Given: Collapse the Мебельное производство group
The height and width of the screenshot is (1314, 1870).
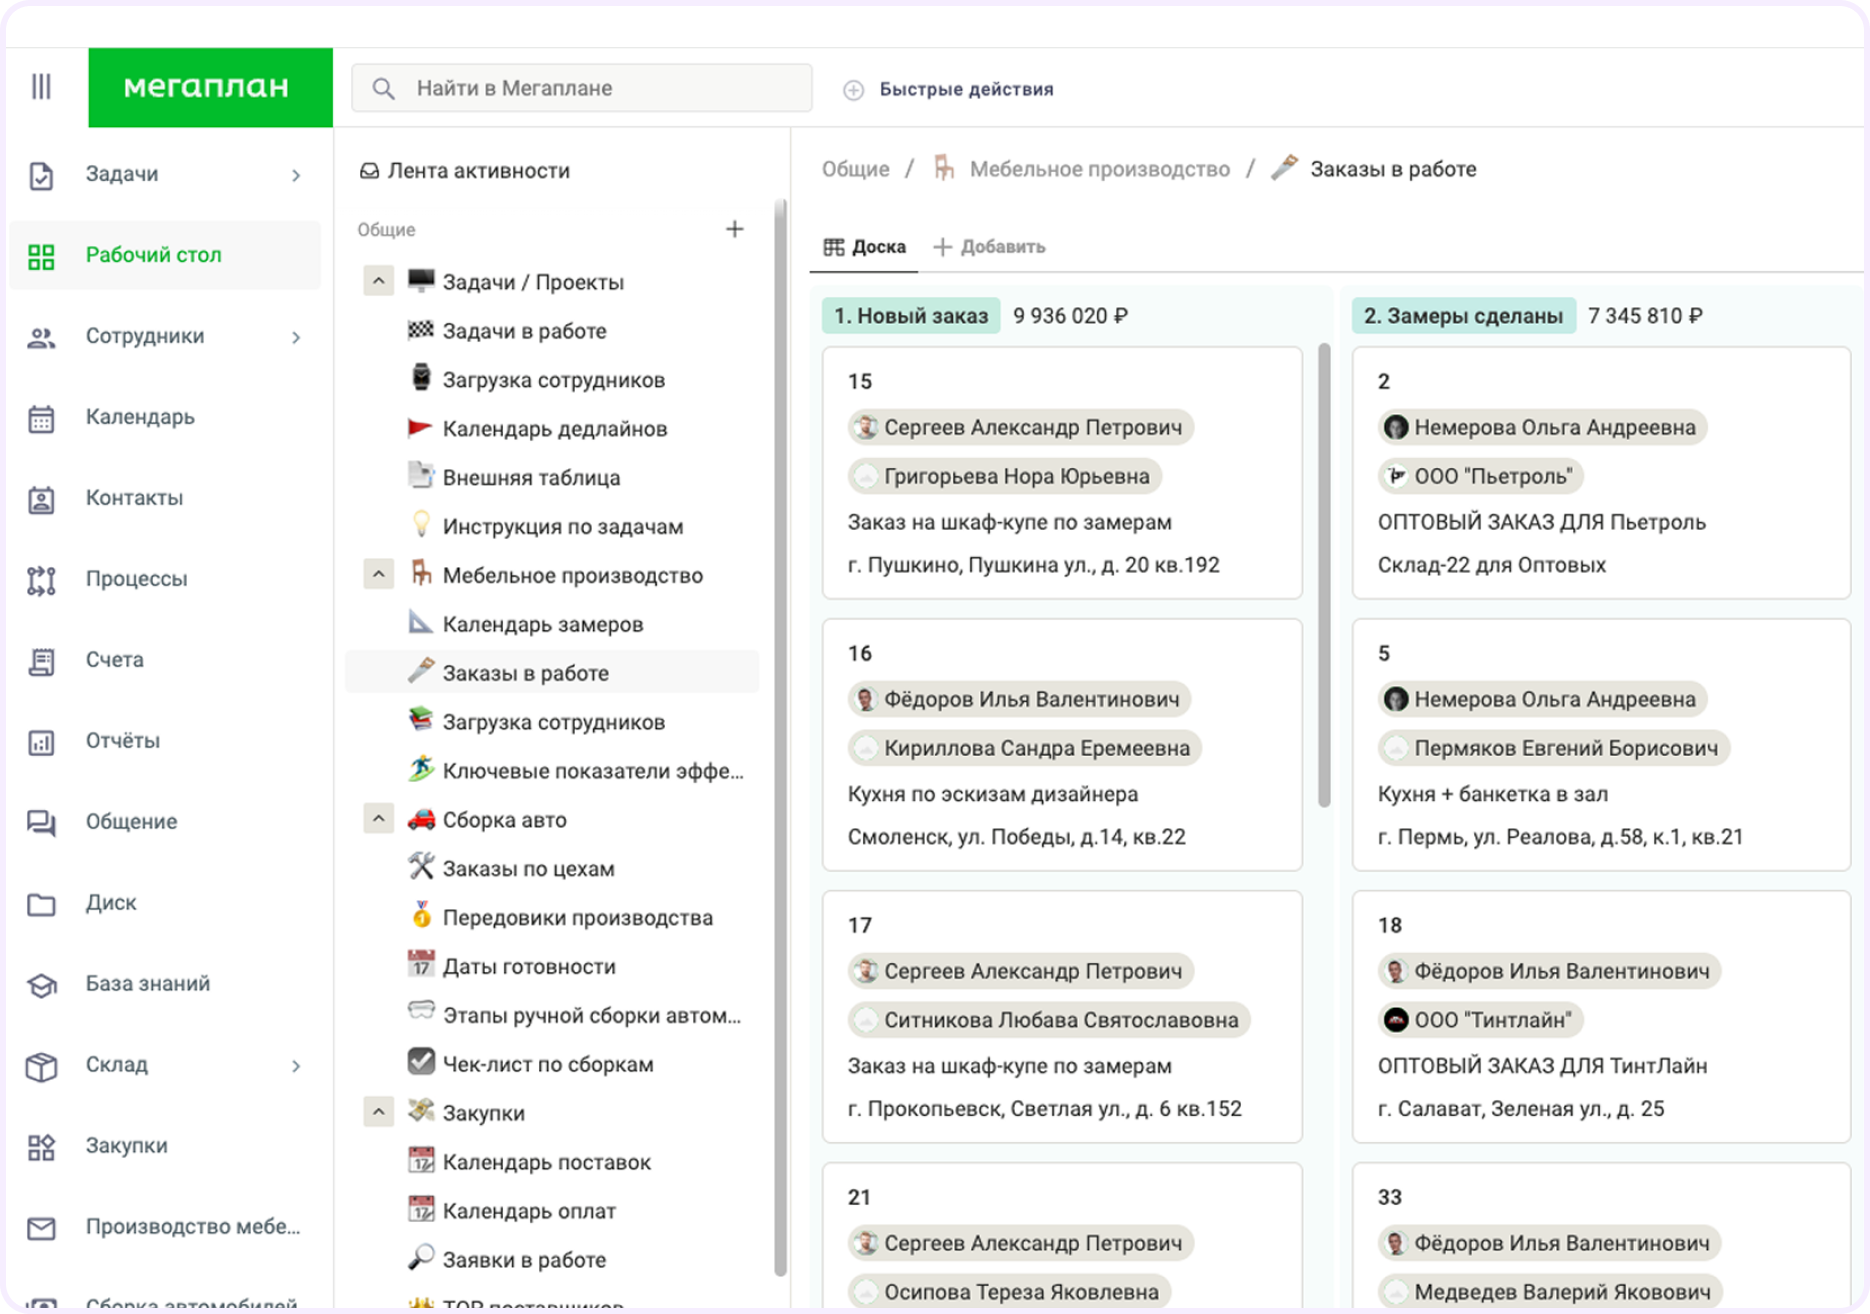Looking at the screenshot, I should [378, 574].
